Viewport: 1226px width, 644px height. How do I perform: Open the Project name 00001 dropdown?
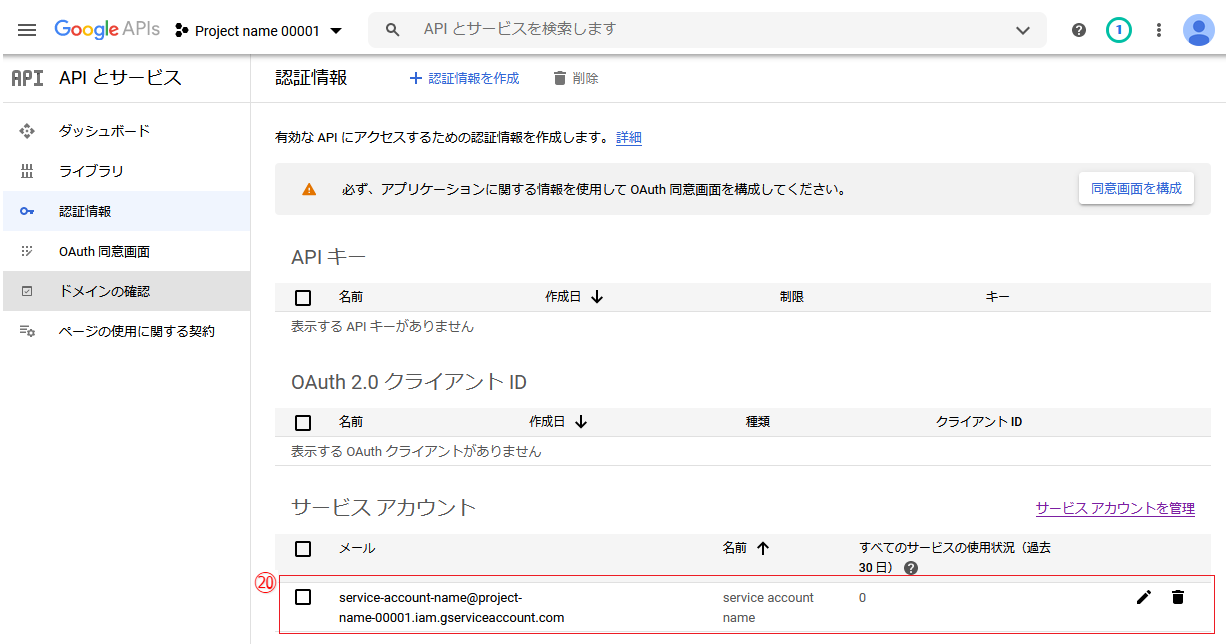point(259,31)
